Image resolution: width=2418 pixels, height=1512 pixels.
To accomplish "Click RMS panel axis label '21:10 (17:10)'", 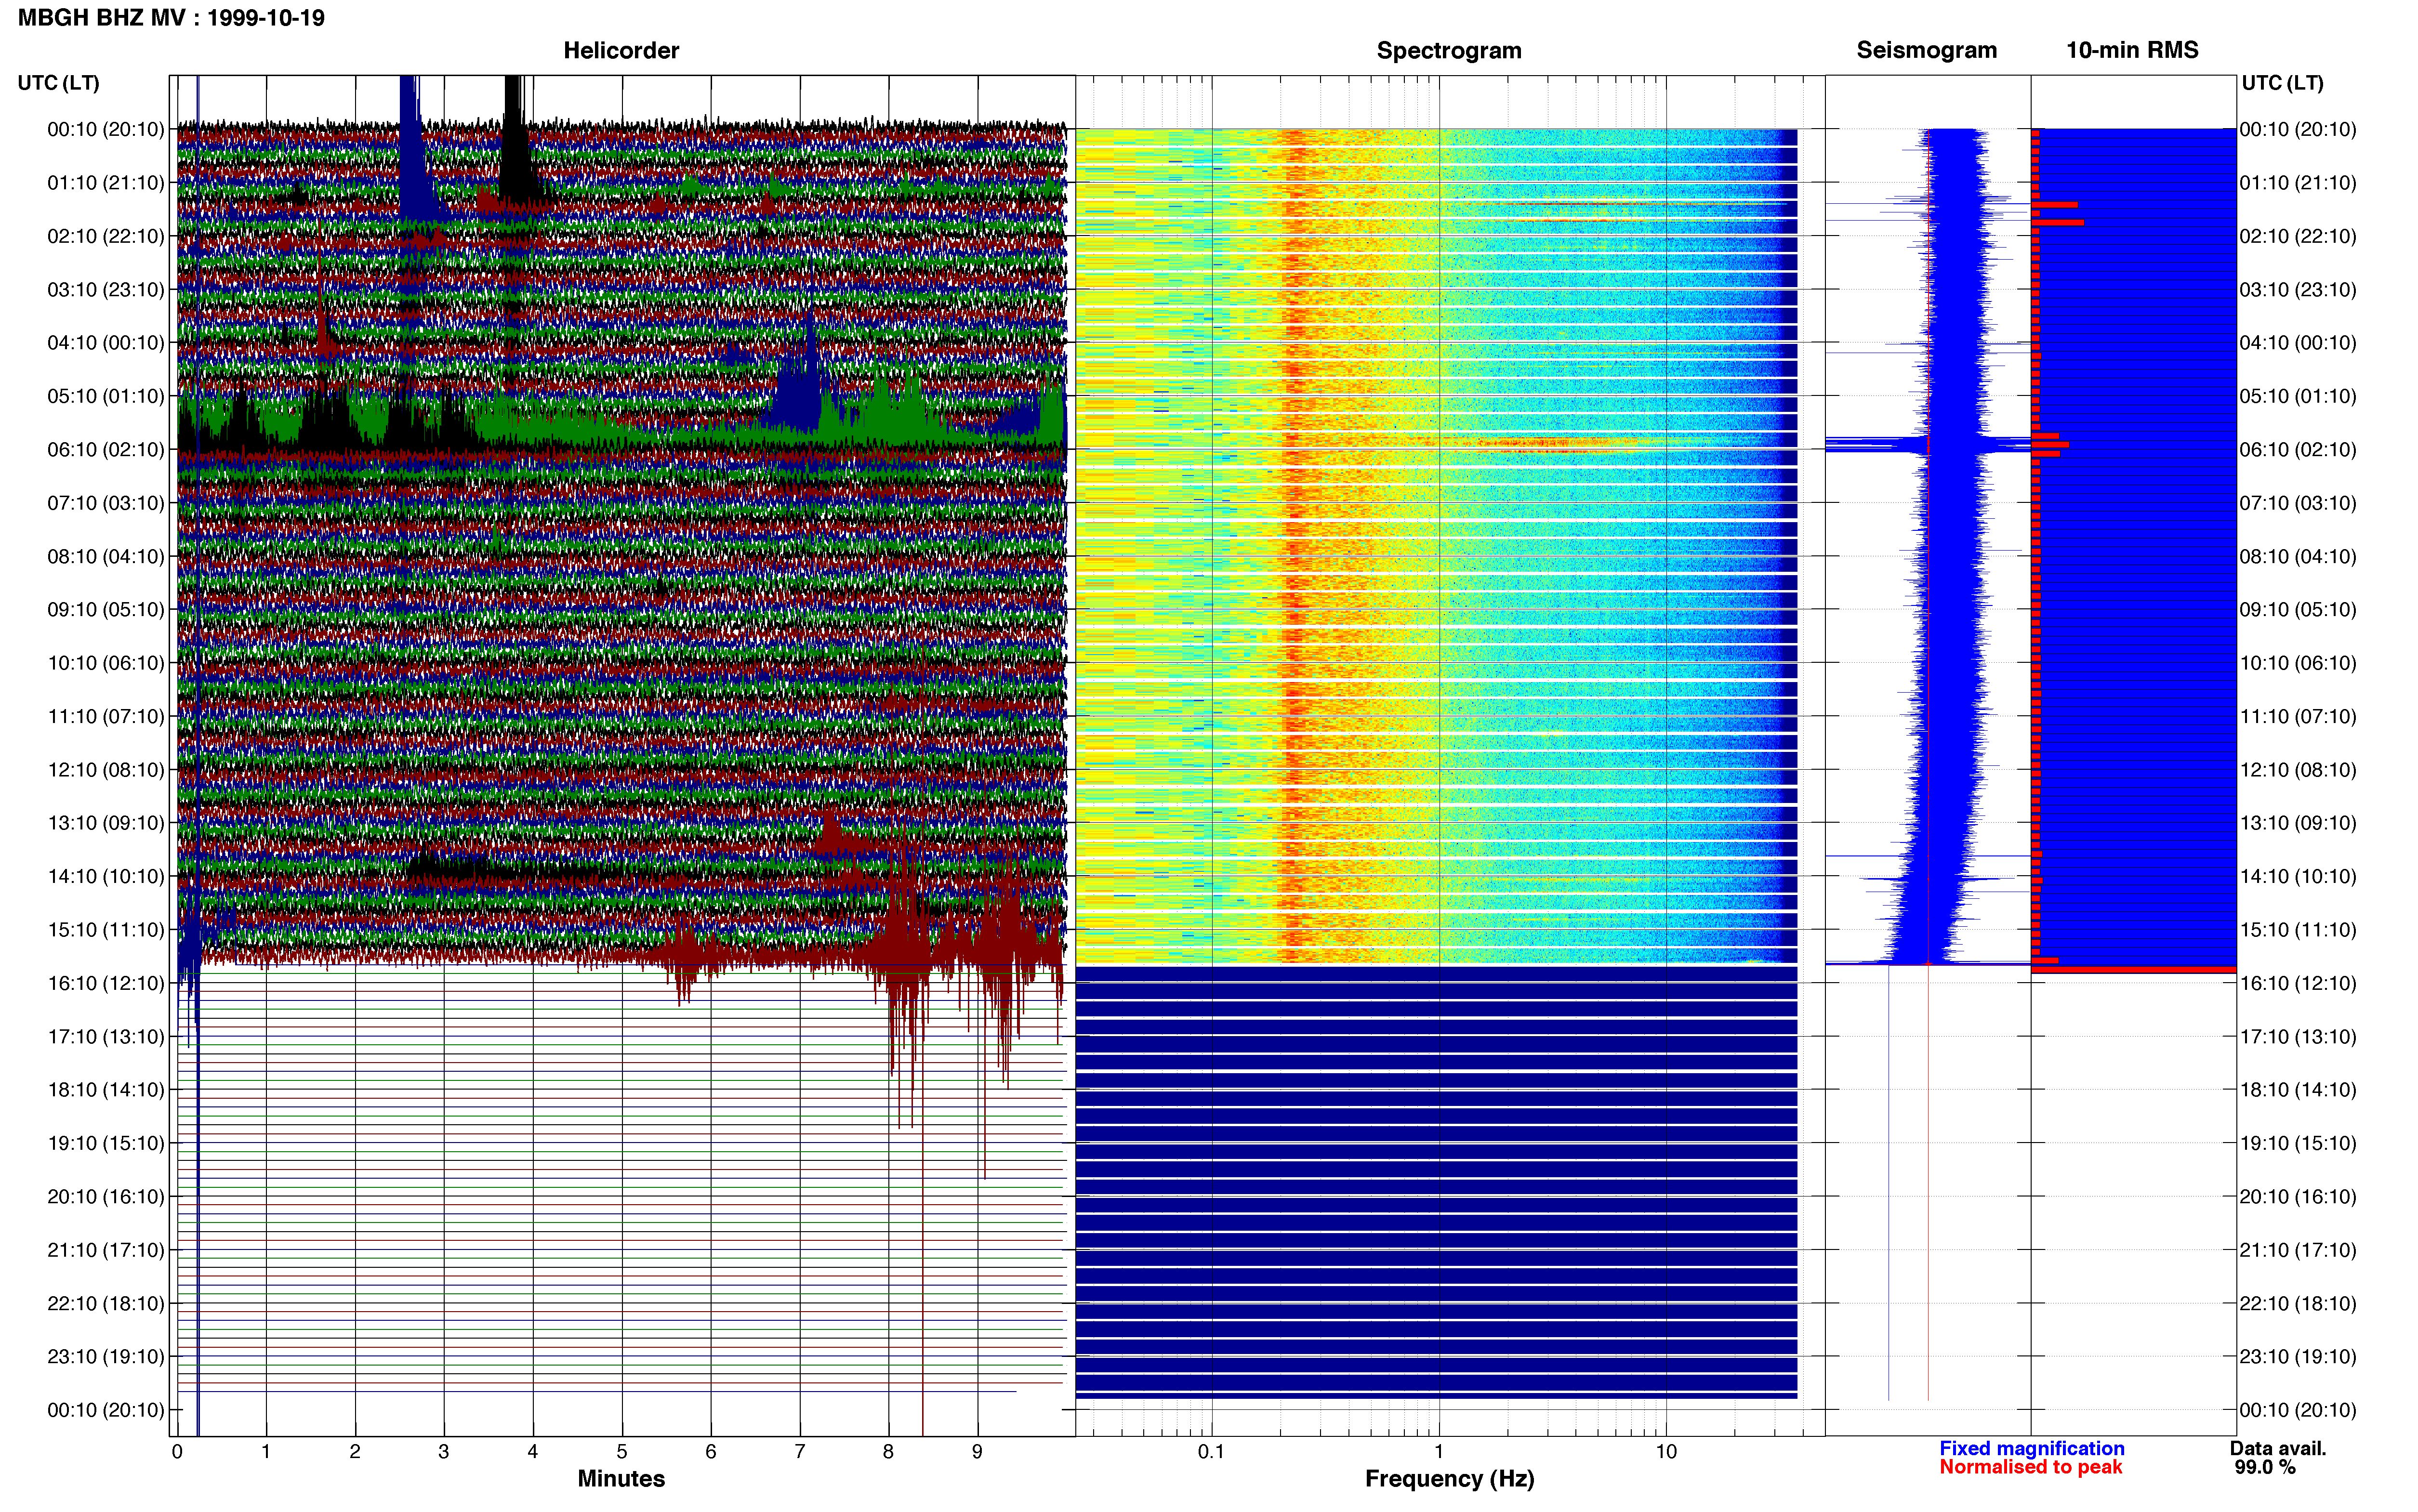I will click(x=2298, y=1250).
